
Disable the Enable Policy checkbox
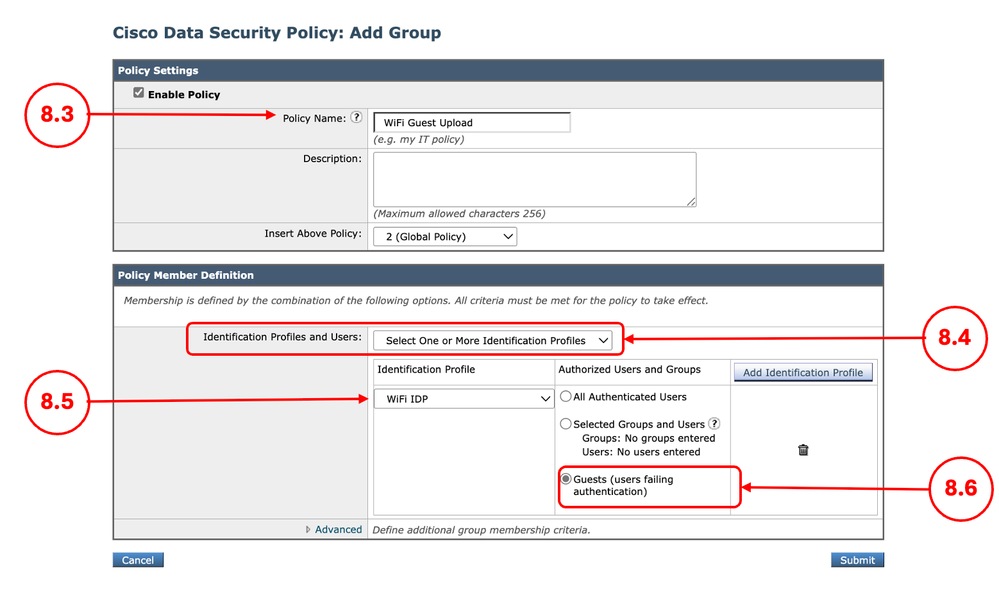(x=137, y=93)
